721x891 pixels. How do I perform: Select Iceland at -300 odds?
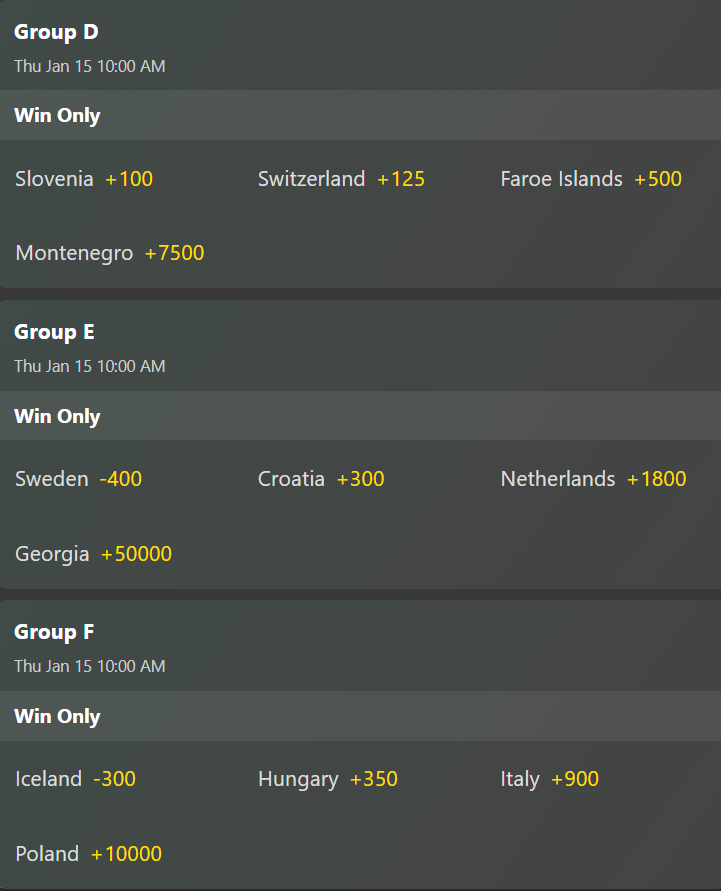tap(75, 779)
